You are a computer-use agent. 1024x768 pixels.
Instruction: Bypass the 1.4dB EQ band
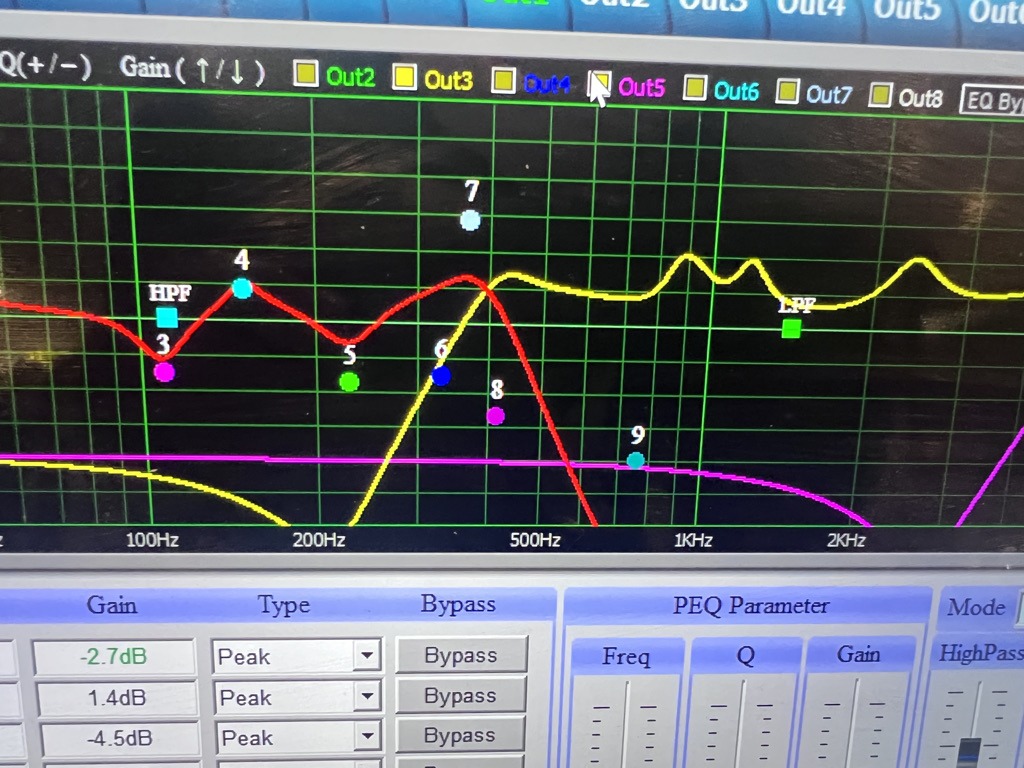[x=461, y=696]
